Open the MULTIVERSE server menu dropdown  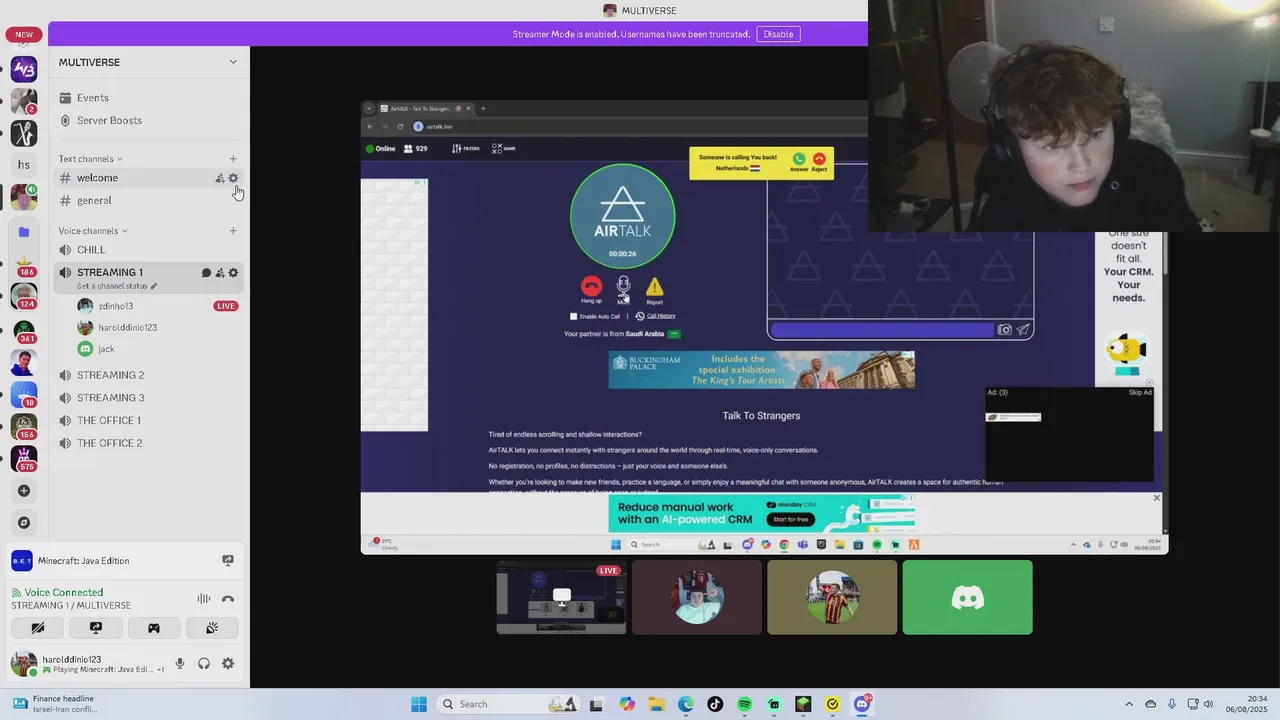[x=233, y=62]
